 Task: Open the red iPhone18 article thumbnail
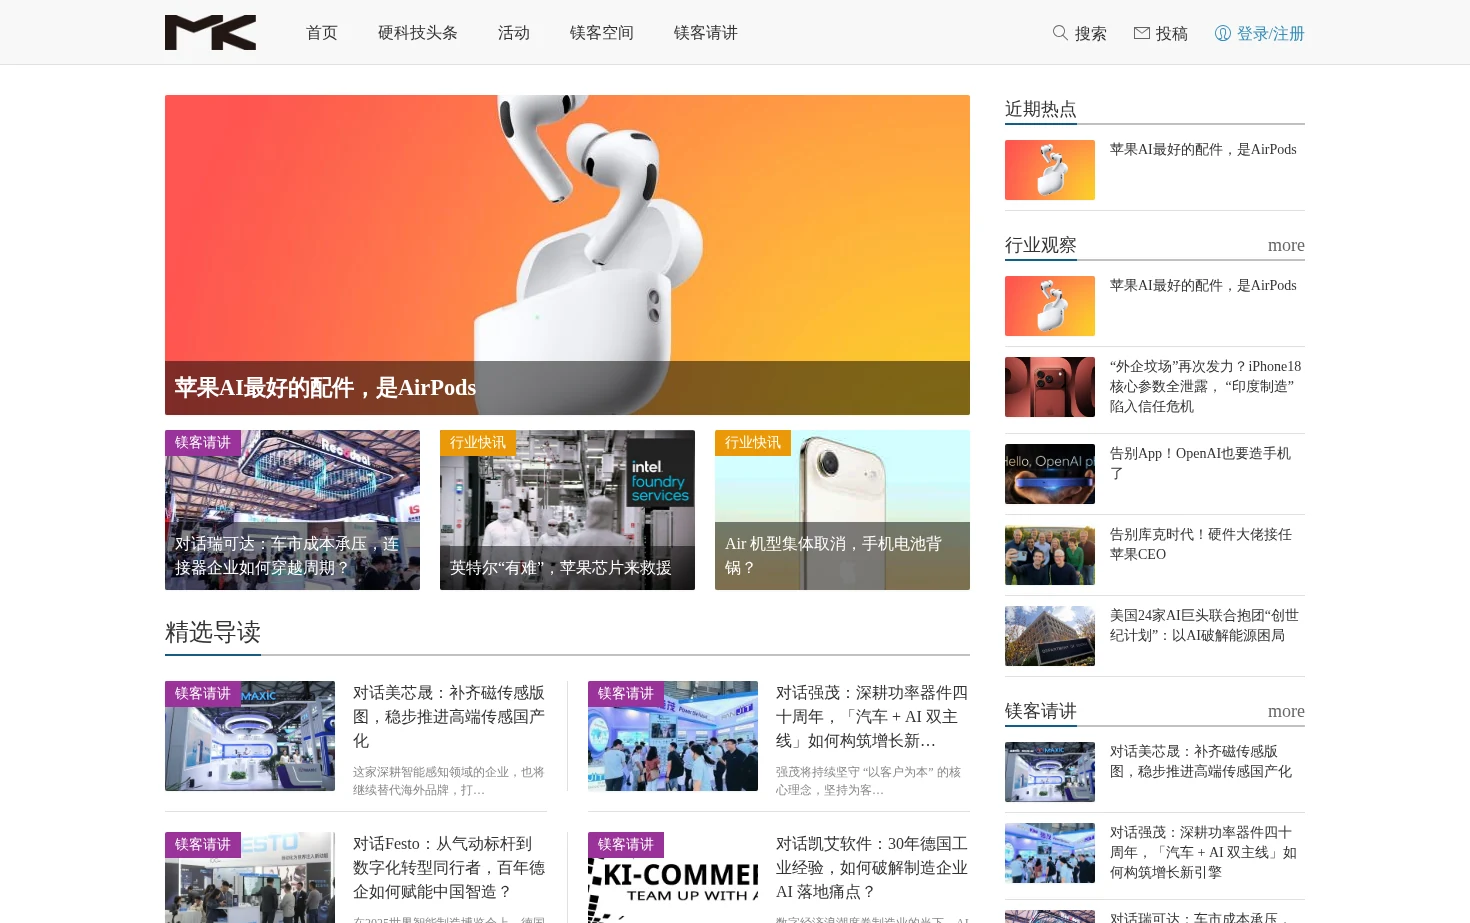[1050, 387]
